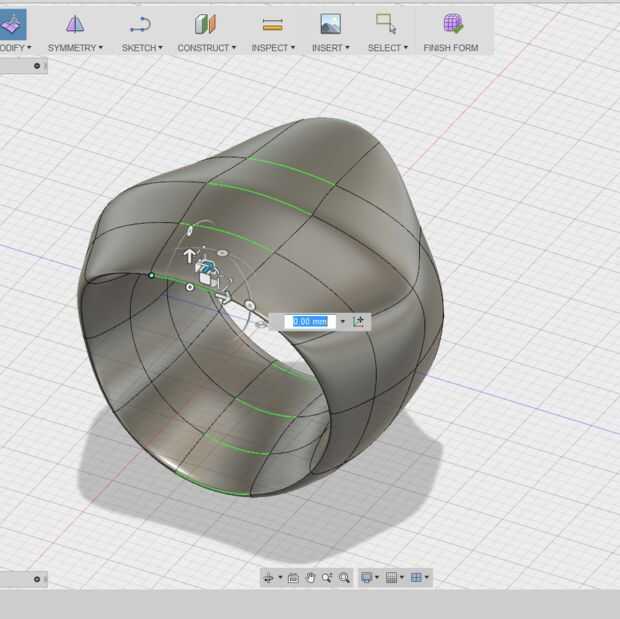The width and height of the screenshot is (620, 619).
Task: Open the SELECT menu
Action: click(387, 47)
